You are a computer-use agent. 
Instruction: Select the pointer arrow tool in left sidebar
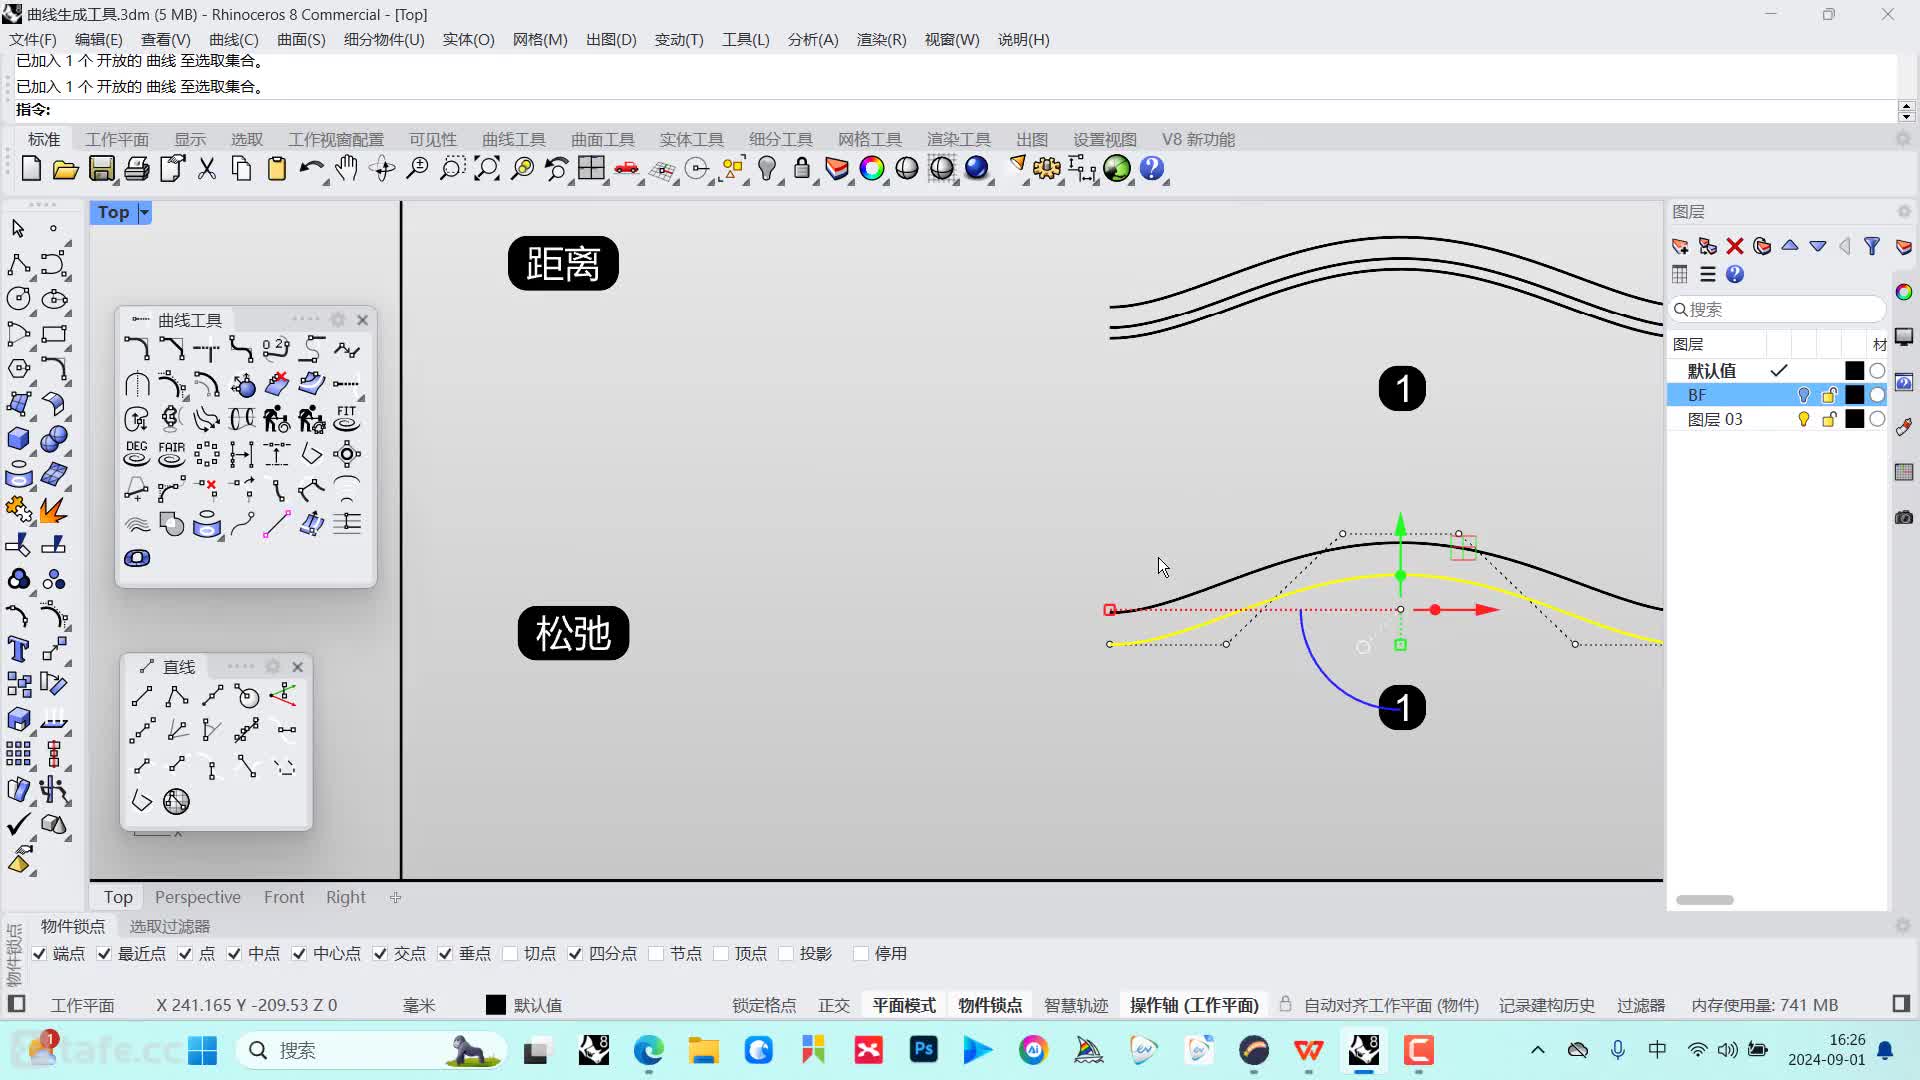point(18,229)
